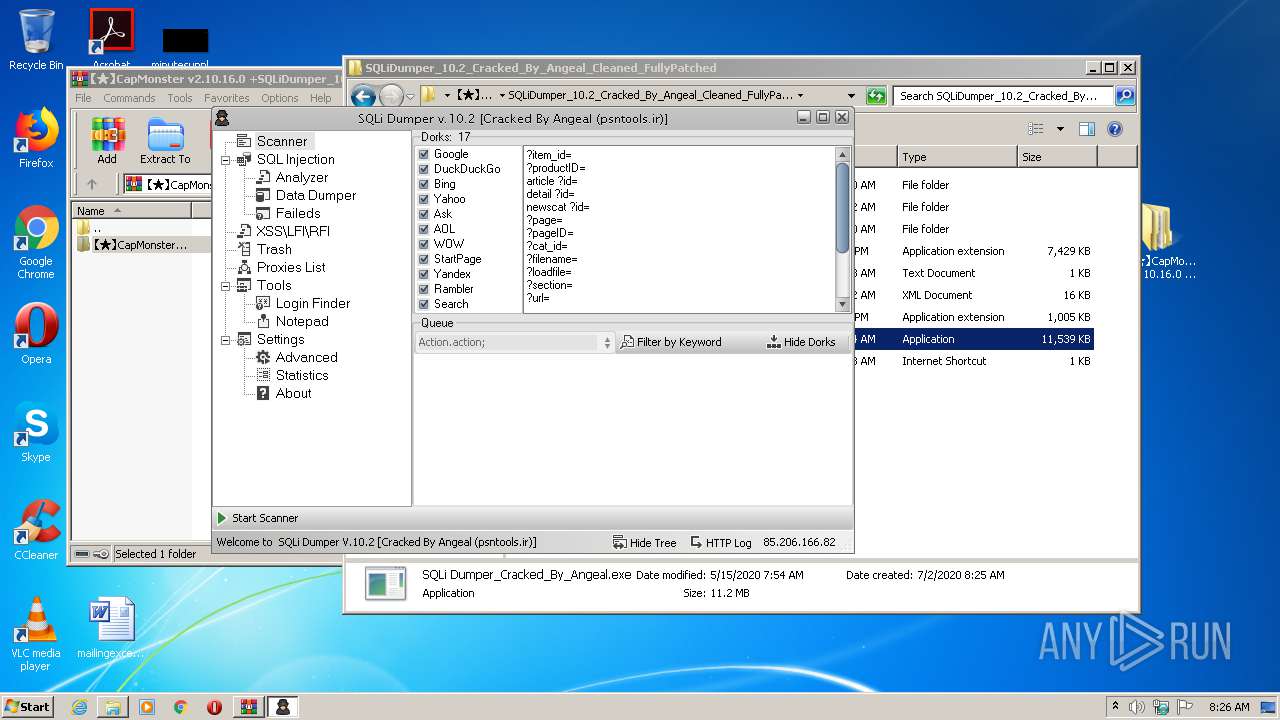Open Analyzer icon in tree
The image size is (1280, 720).
point(263,177)
